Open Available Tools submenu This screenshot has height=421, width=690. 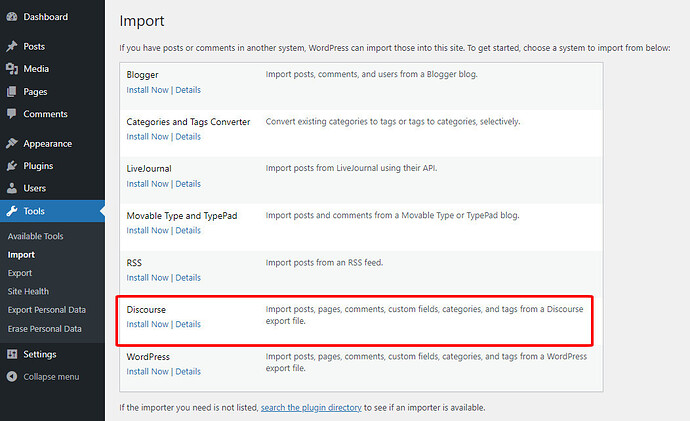pyautogui.click(x=35, y=236)
